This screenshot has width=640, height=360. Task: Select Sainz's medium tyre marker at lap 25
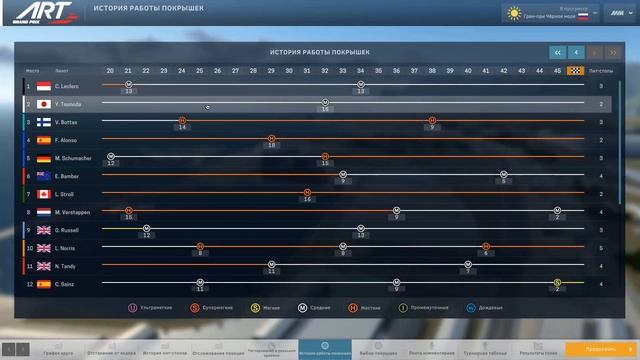200,282
